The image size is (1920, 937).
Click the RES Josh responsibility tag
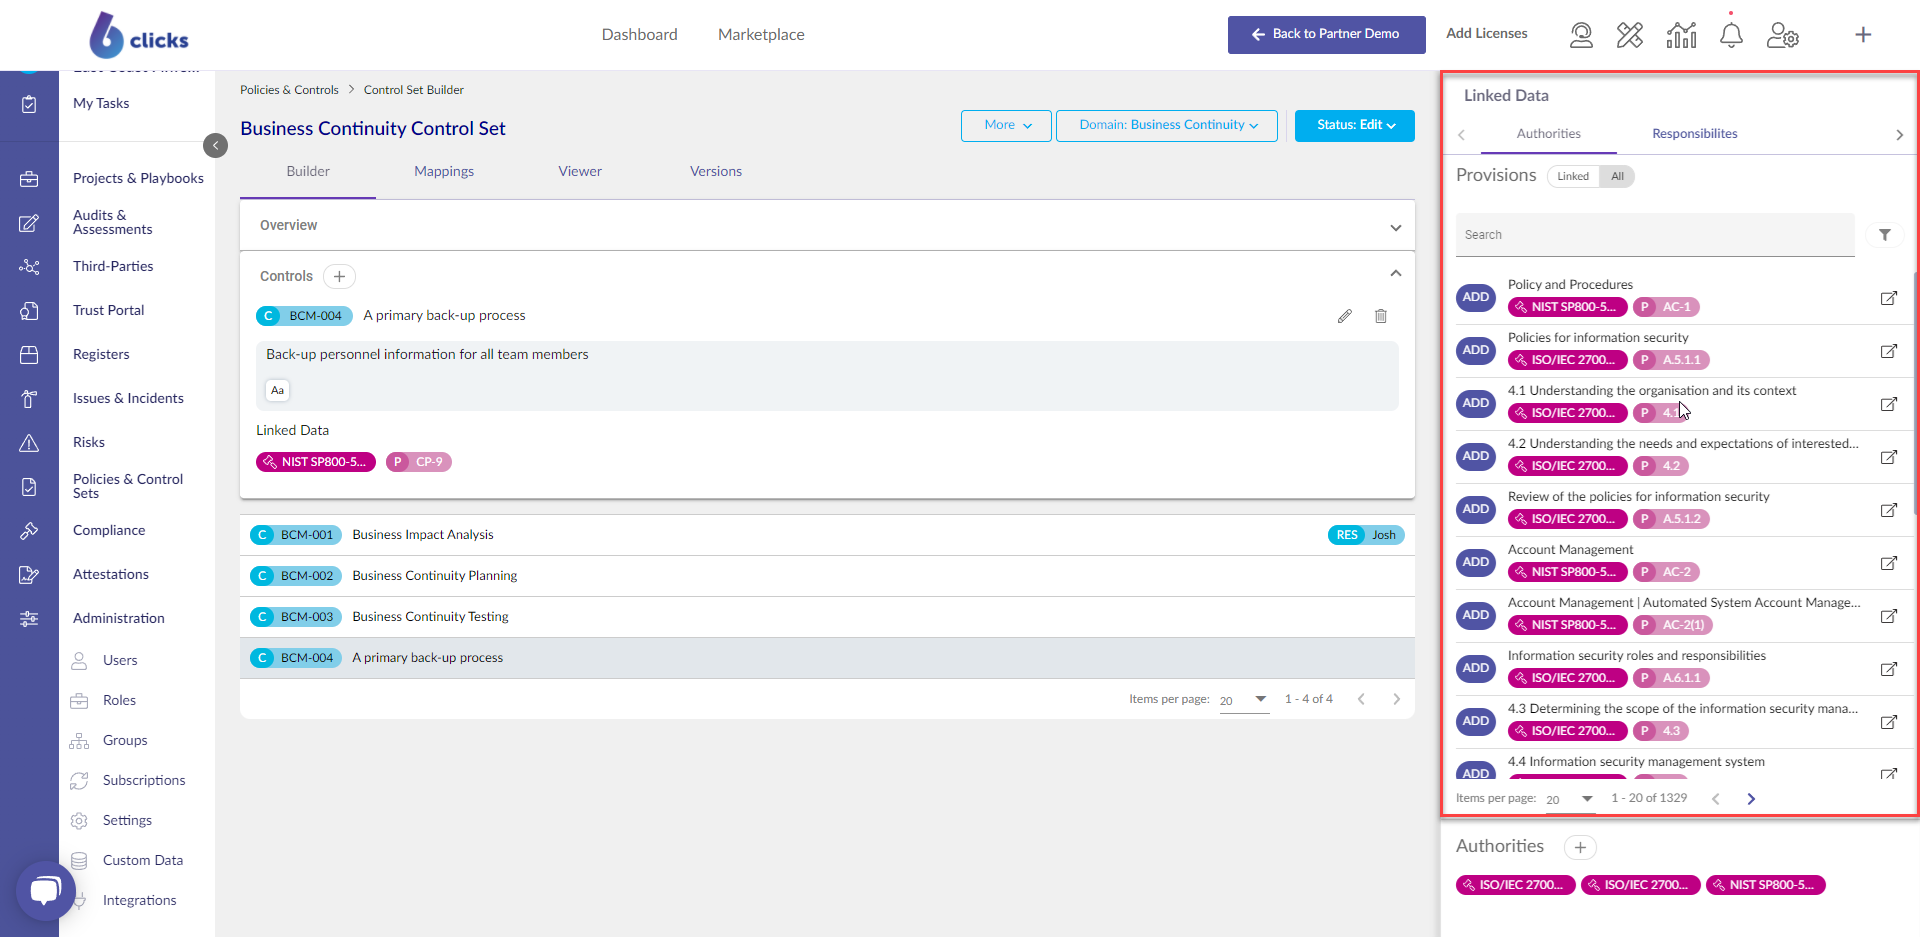pyautogui.click(x=1366, y=535)
